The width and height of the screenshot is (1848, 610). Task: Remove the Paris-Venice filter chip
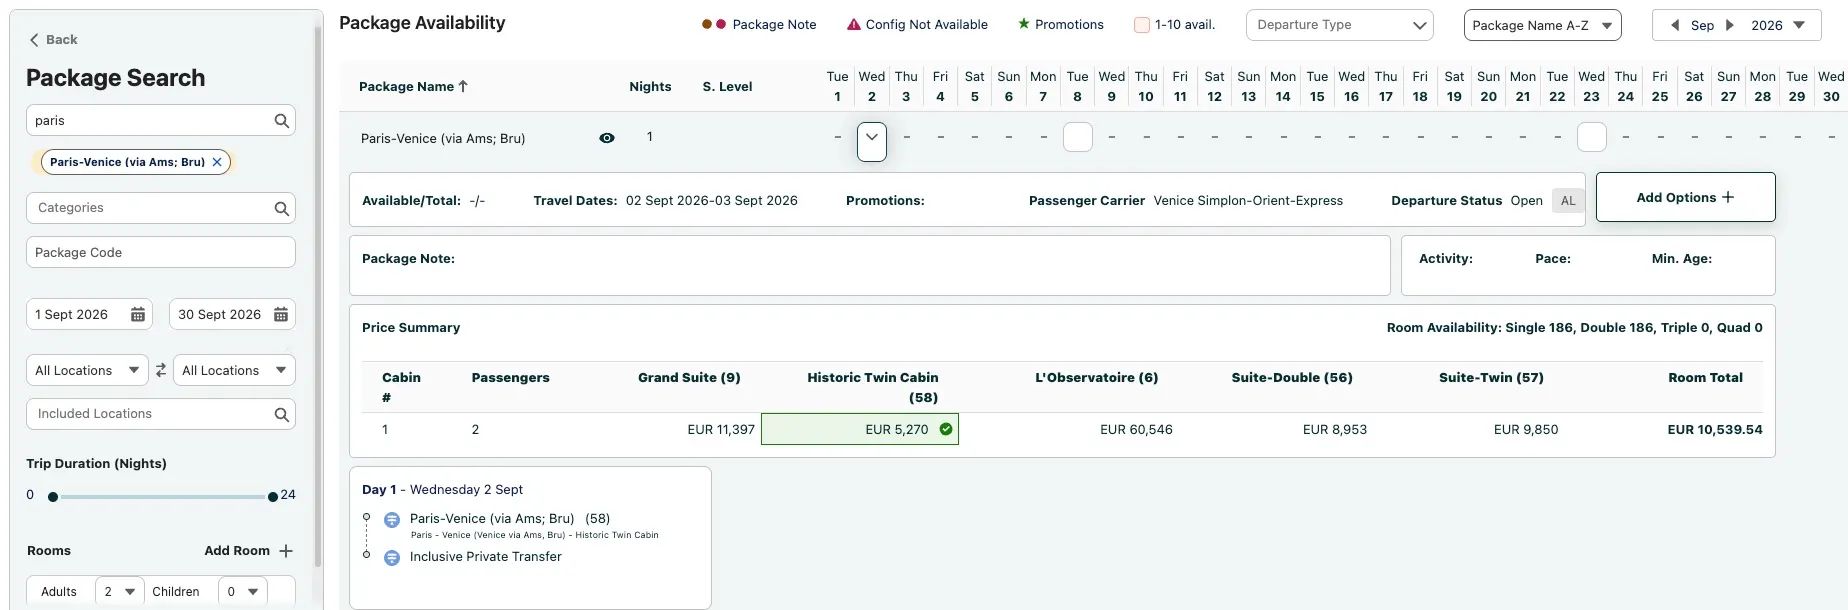point(217,162)
